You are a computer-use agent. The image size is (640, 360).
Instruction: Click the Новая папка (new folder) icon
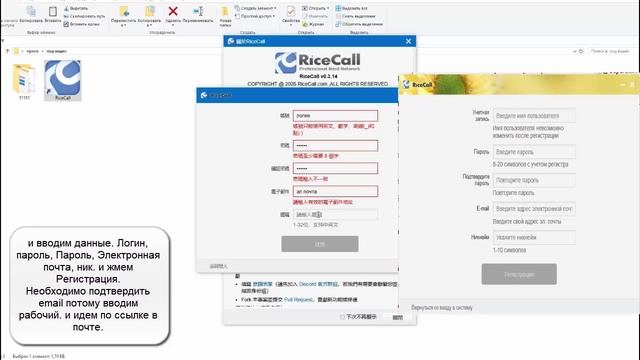(x=225, y=12)
